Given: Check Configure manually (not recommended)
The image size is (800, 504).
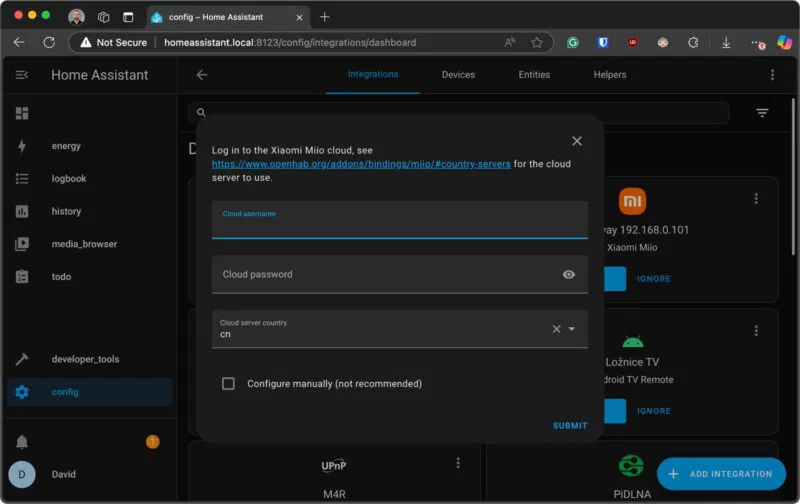Looking at the screenshot, I should pos(228,384).
